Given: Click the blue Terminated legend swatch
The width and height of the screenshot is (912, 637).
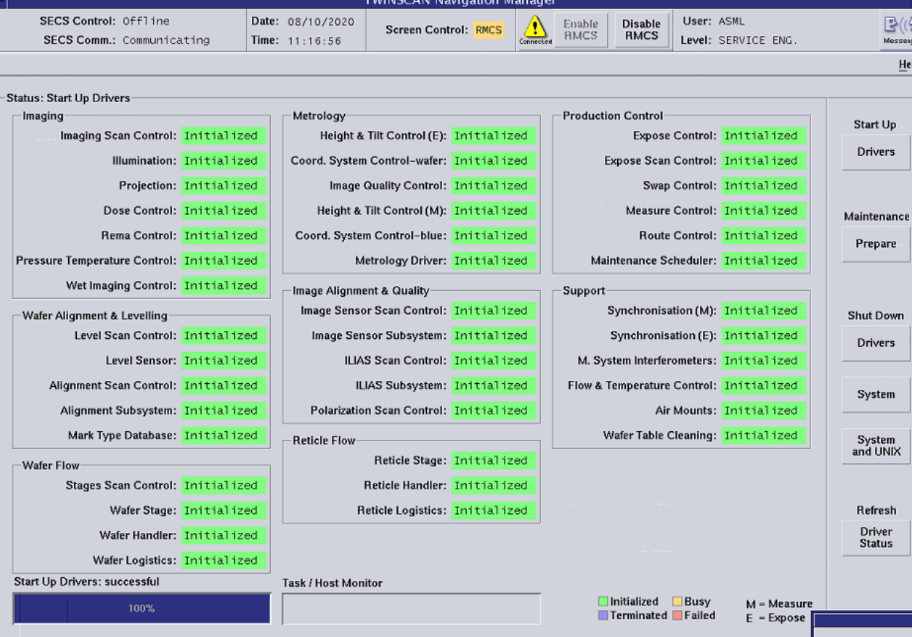Looking at the screenshot, I should coord(601,616).
